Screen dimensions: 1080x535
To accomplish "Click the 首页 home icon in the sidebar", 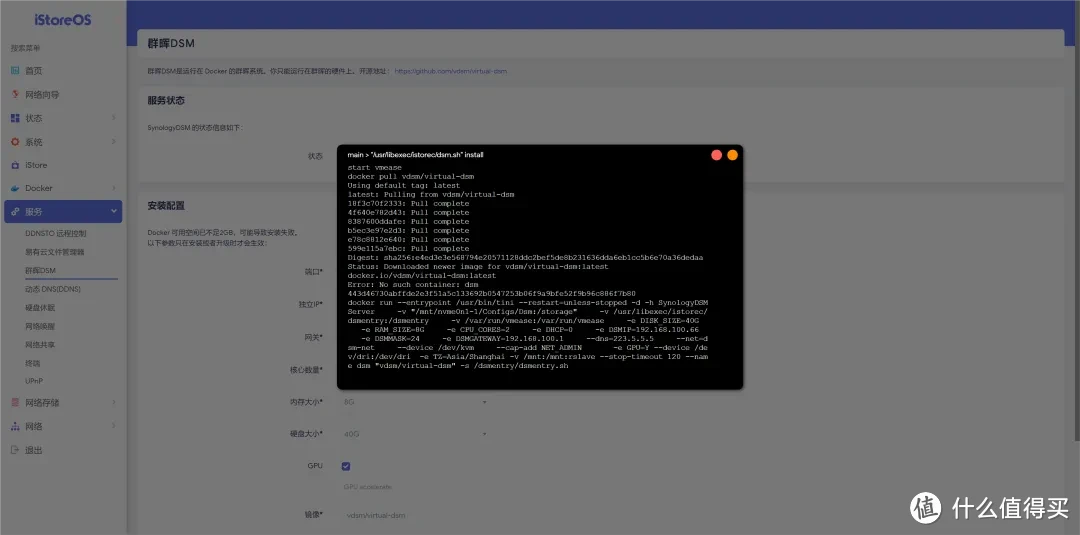I will [15, 71].
